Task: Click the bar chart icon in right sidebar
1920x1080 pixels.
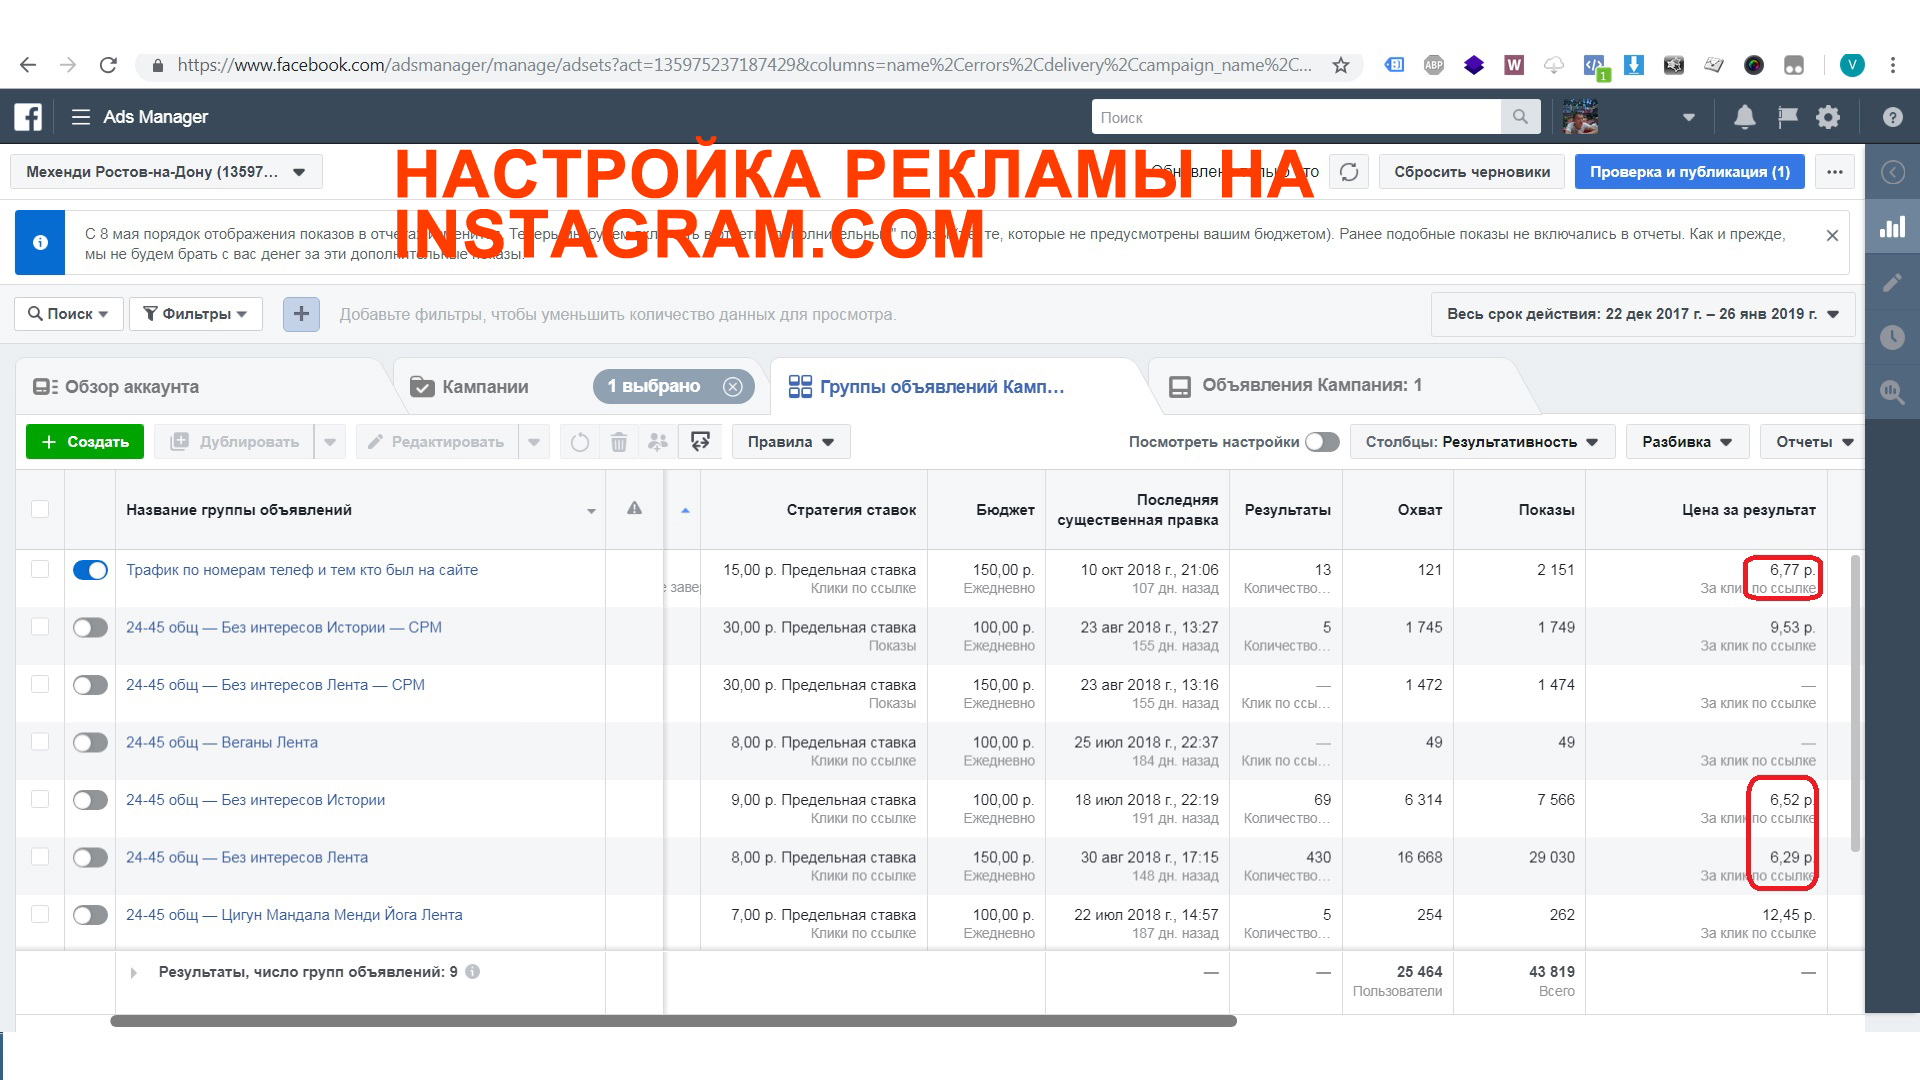Action: pyautogui.click(x=1892, y=227)
